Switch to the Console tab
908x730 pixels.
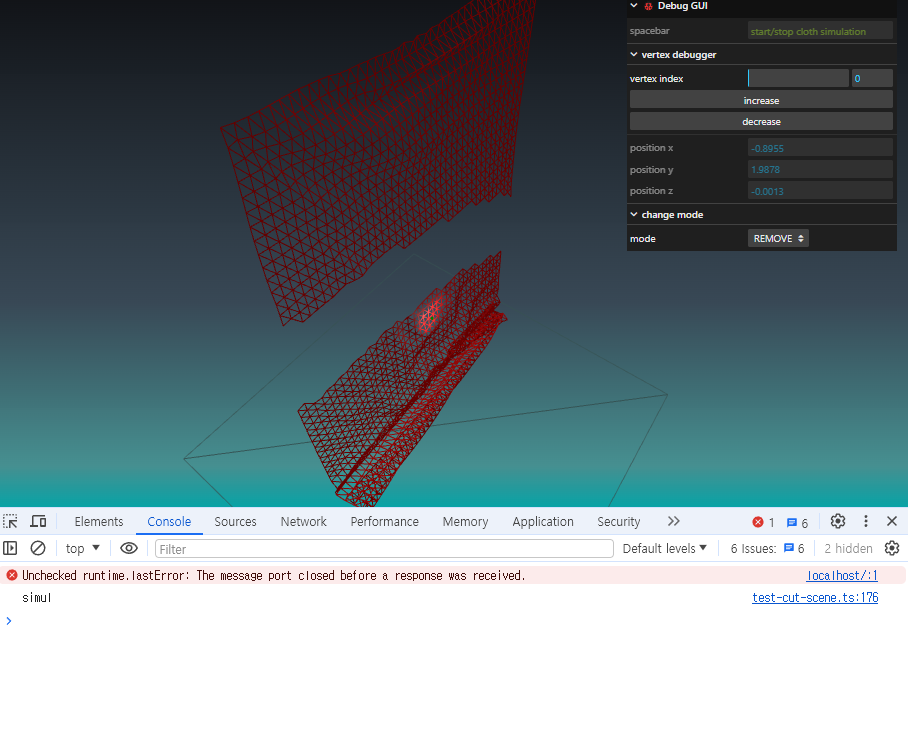[x=169, y=522]
